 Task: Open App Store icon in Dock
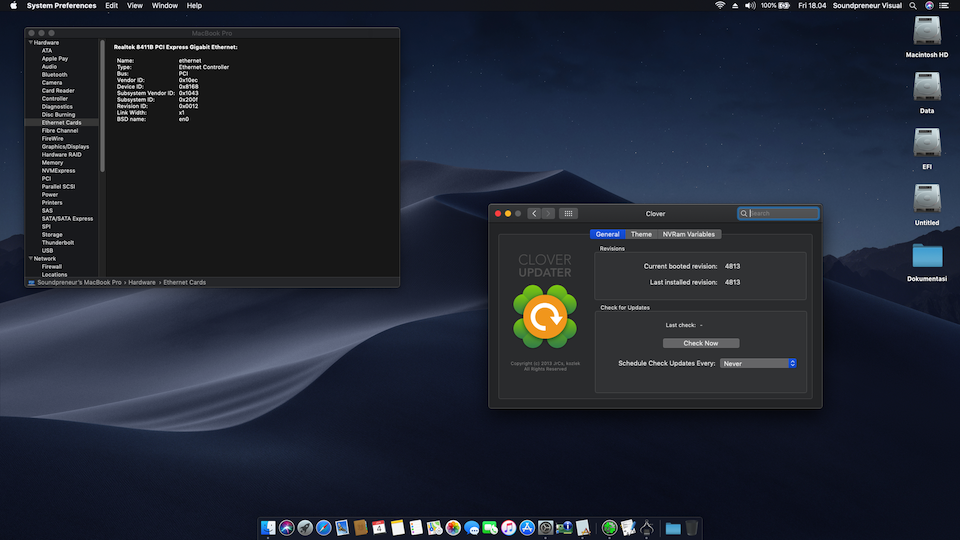coord(527,528)
